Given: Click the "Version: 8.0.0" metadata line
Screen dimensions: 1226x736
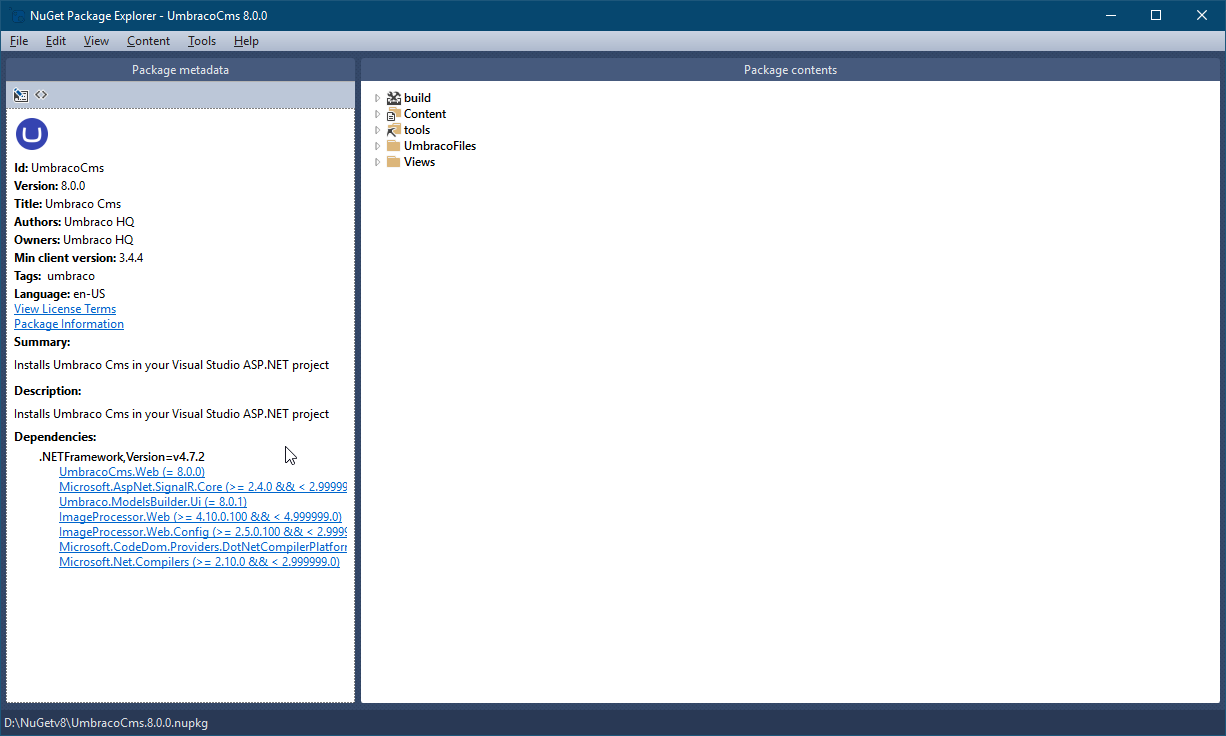Looking at the screenshot, I should coord(50,186).
